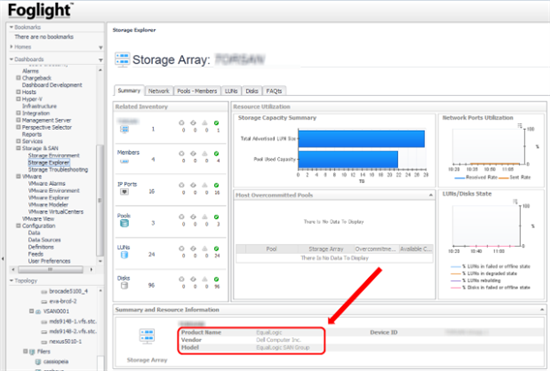This screenshot has height=371, width=550.
Task: Open the Homes section dropdown arrow
Action: (x=101, y=47)
